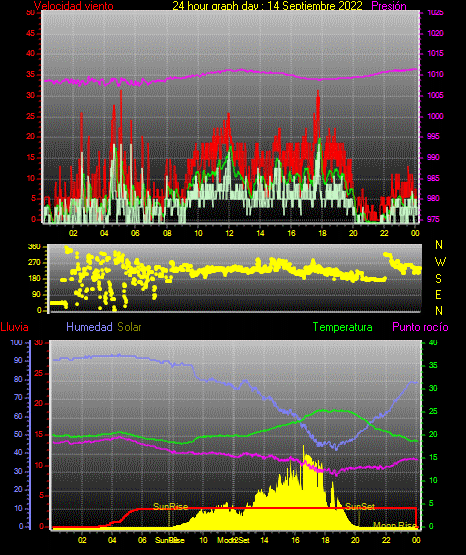Click the '975' value on pressure axis
Viewport: 466px width, 555px height.
point(433,219)
